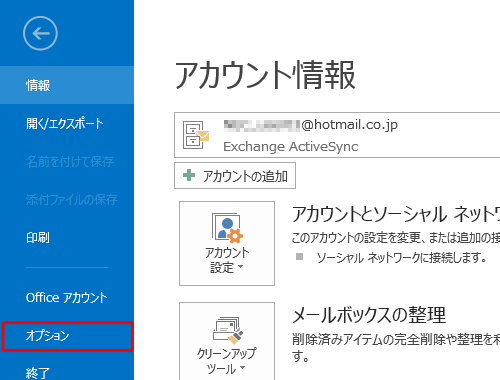Open オプション in the sidebar
The image size is (500, 380).
[67, 336]
